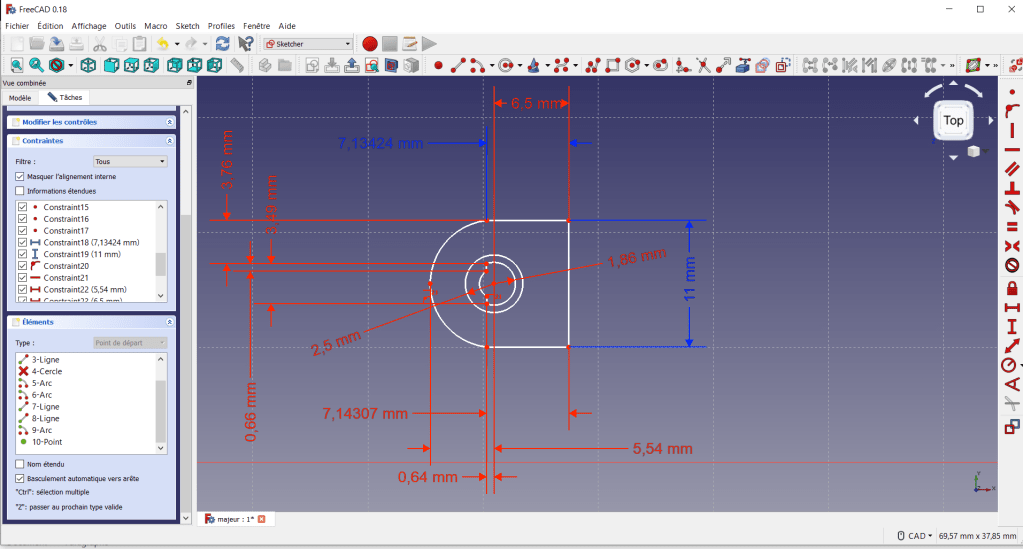Click the undo arrow icon
This screenshot has height=549, width=1023.
(163, 44)
